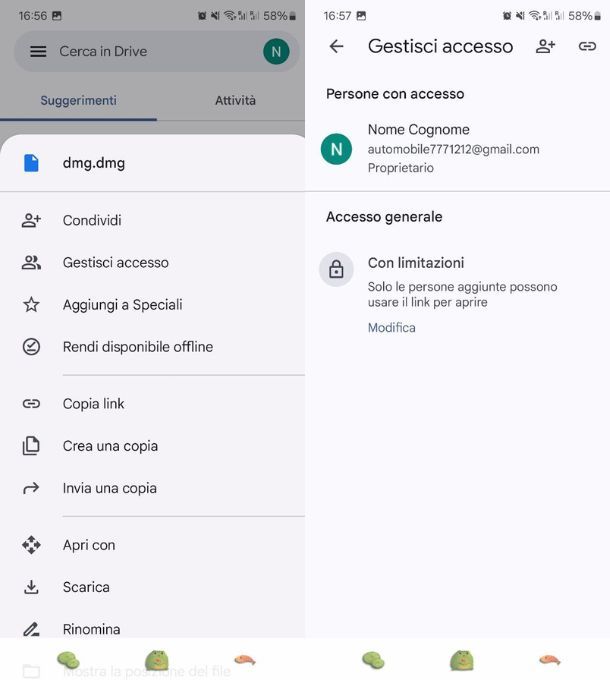
Task: Tap the Cerca in Drive search field
Action: [157, 52]
